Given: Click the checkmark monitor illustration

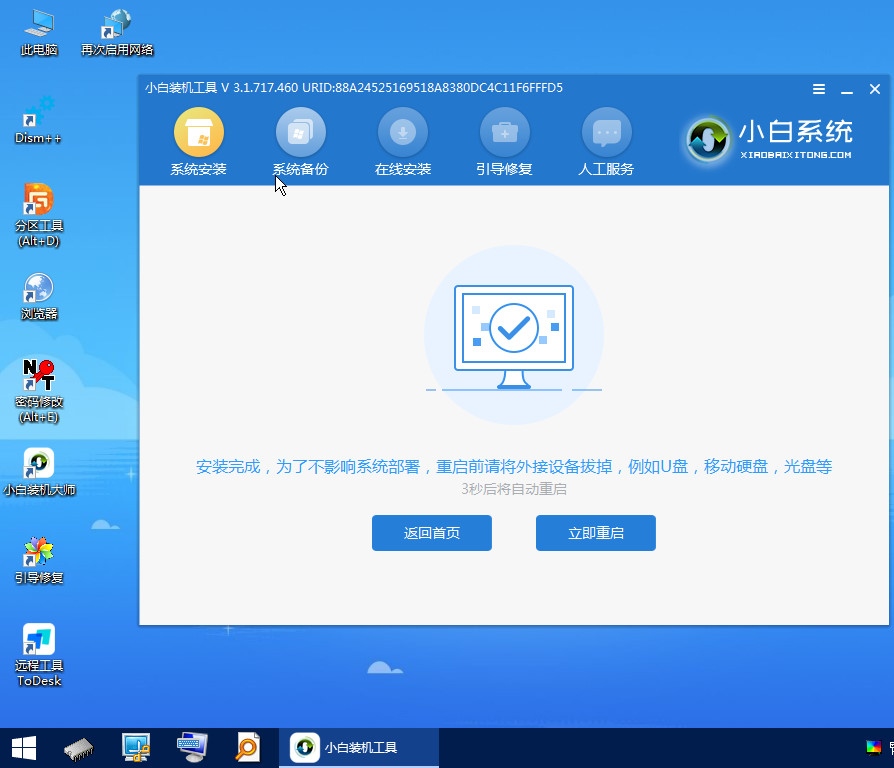Looking at the screenshot, I should (x=513, y=335).
